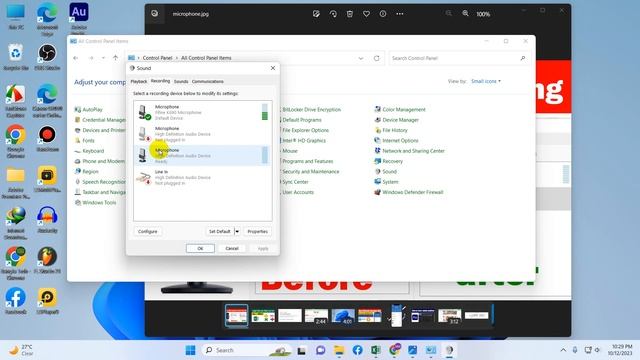The height and width of the screenshot is (360, 640).
Task: Click the heart favorite icon in Photos
Action: [367, 14]
